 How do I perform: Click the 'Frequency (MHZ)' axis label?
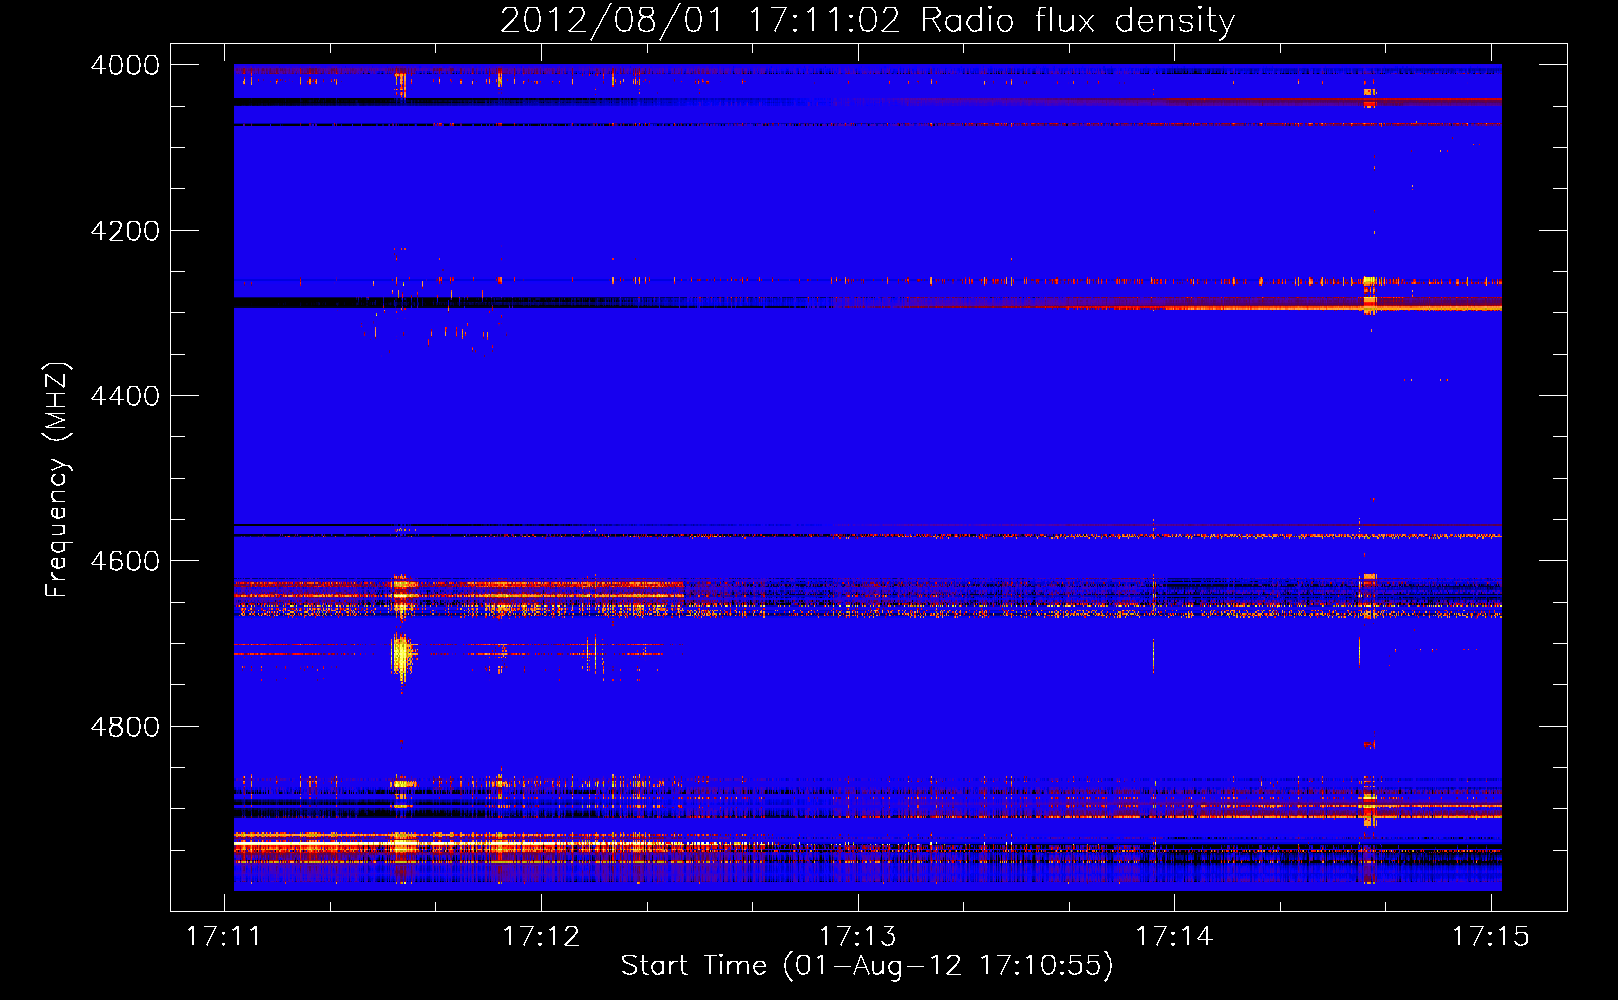pos(57,479)
